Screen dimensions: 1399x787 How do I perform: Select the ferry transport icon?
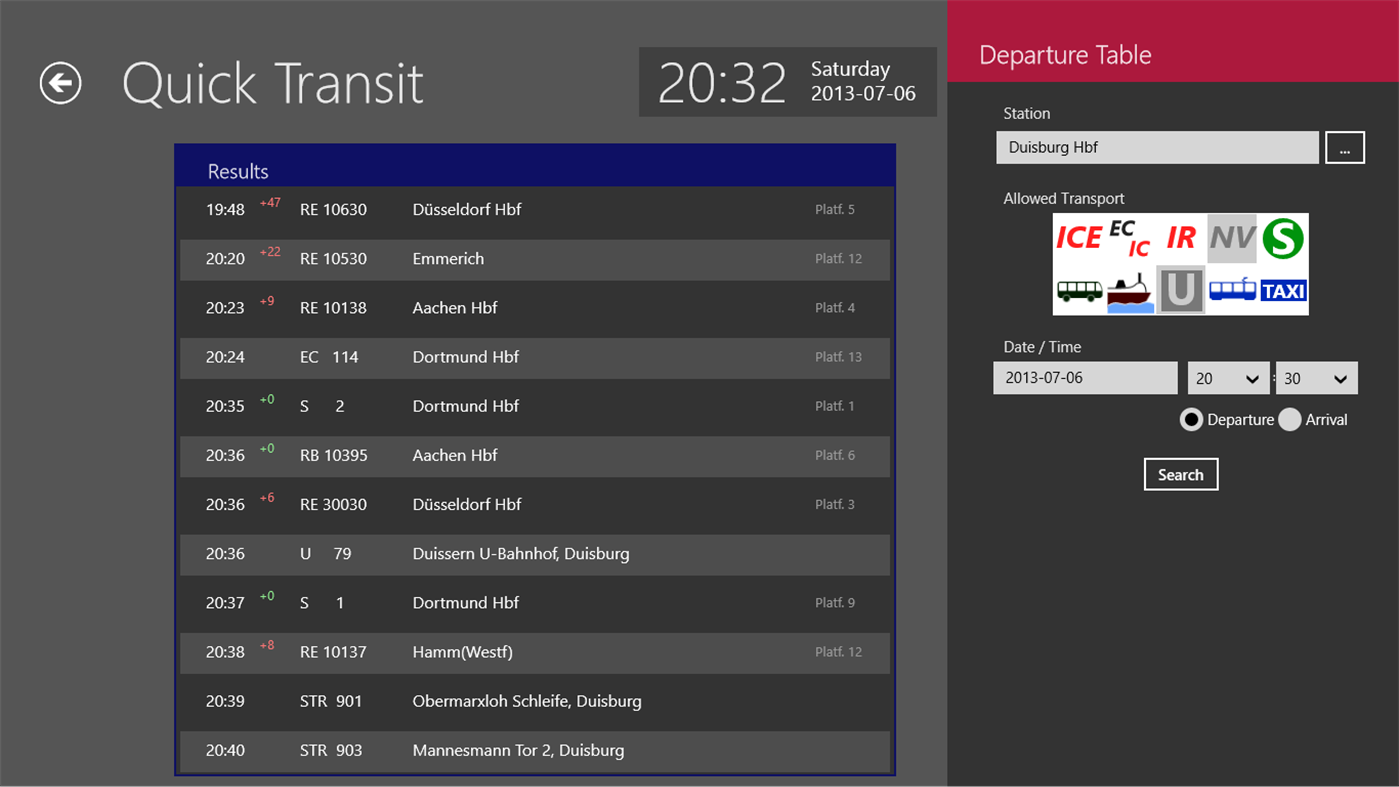1128,290
